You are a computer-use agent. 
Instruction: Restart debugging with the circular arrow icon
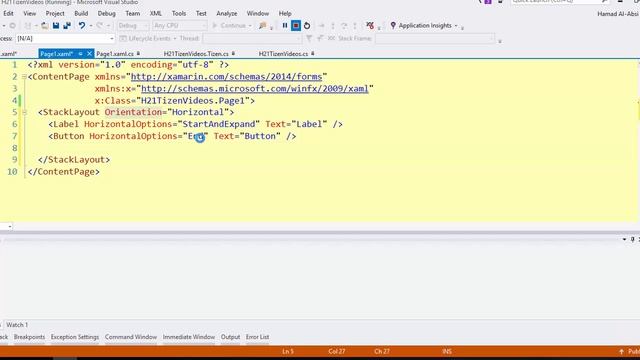(x=307, y=26)
